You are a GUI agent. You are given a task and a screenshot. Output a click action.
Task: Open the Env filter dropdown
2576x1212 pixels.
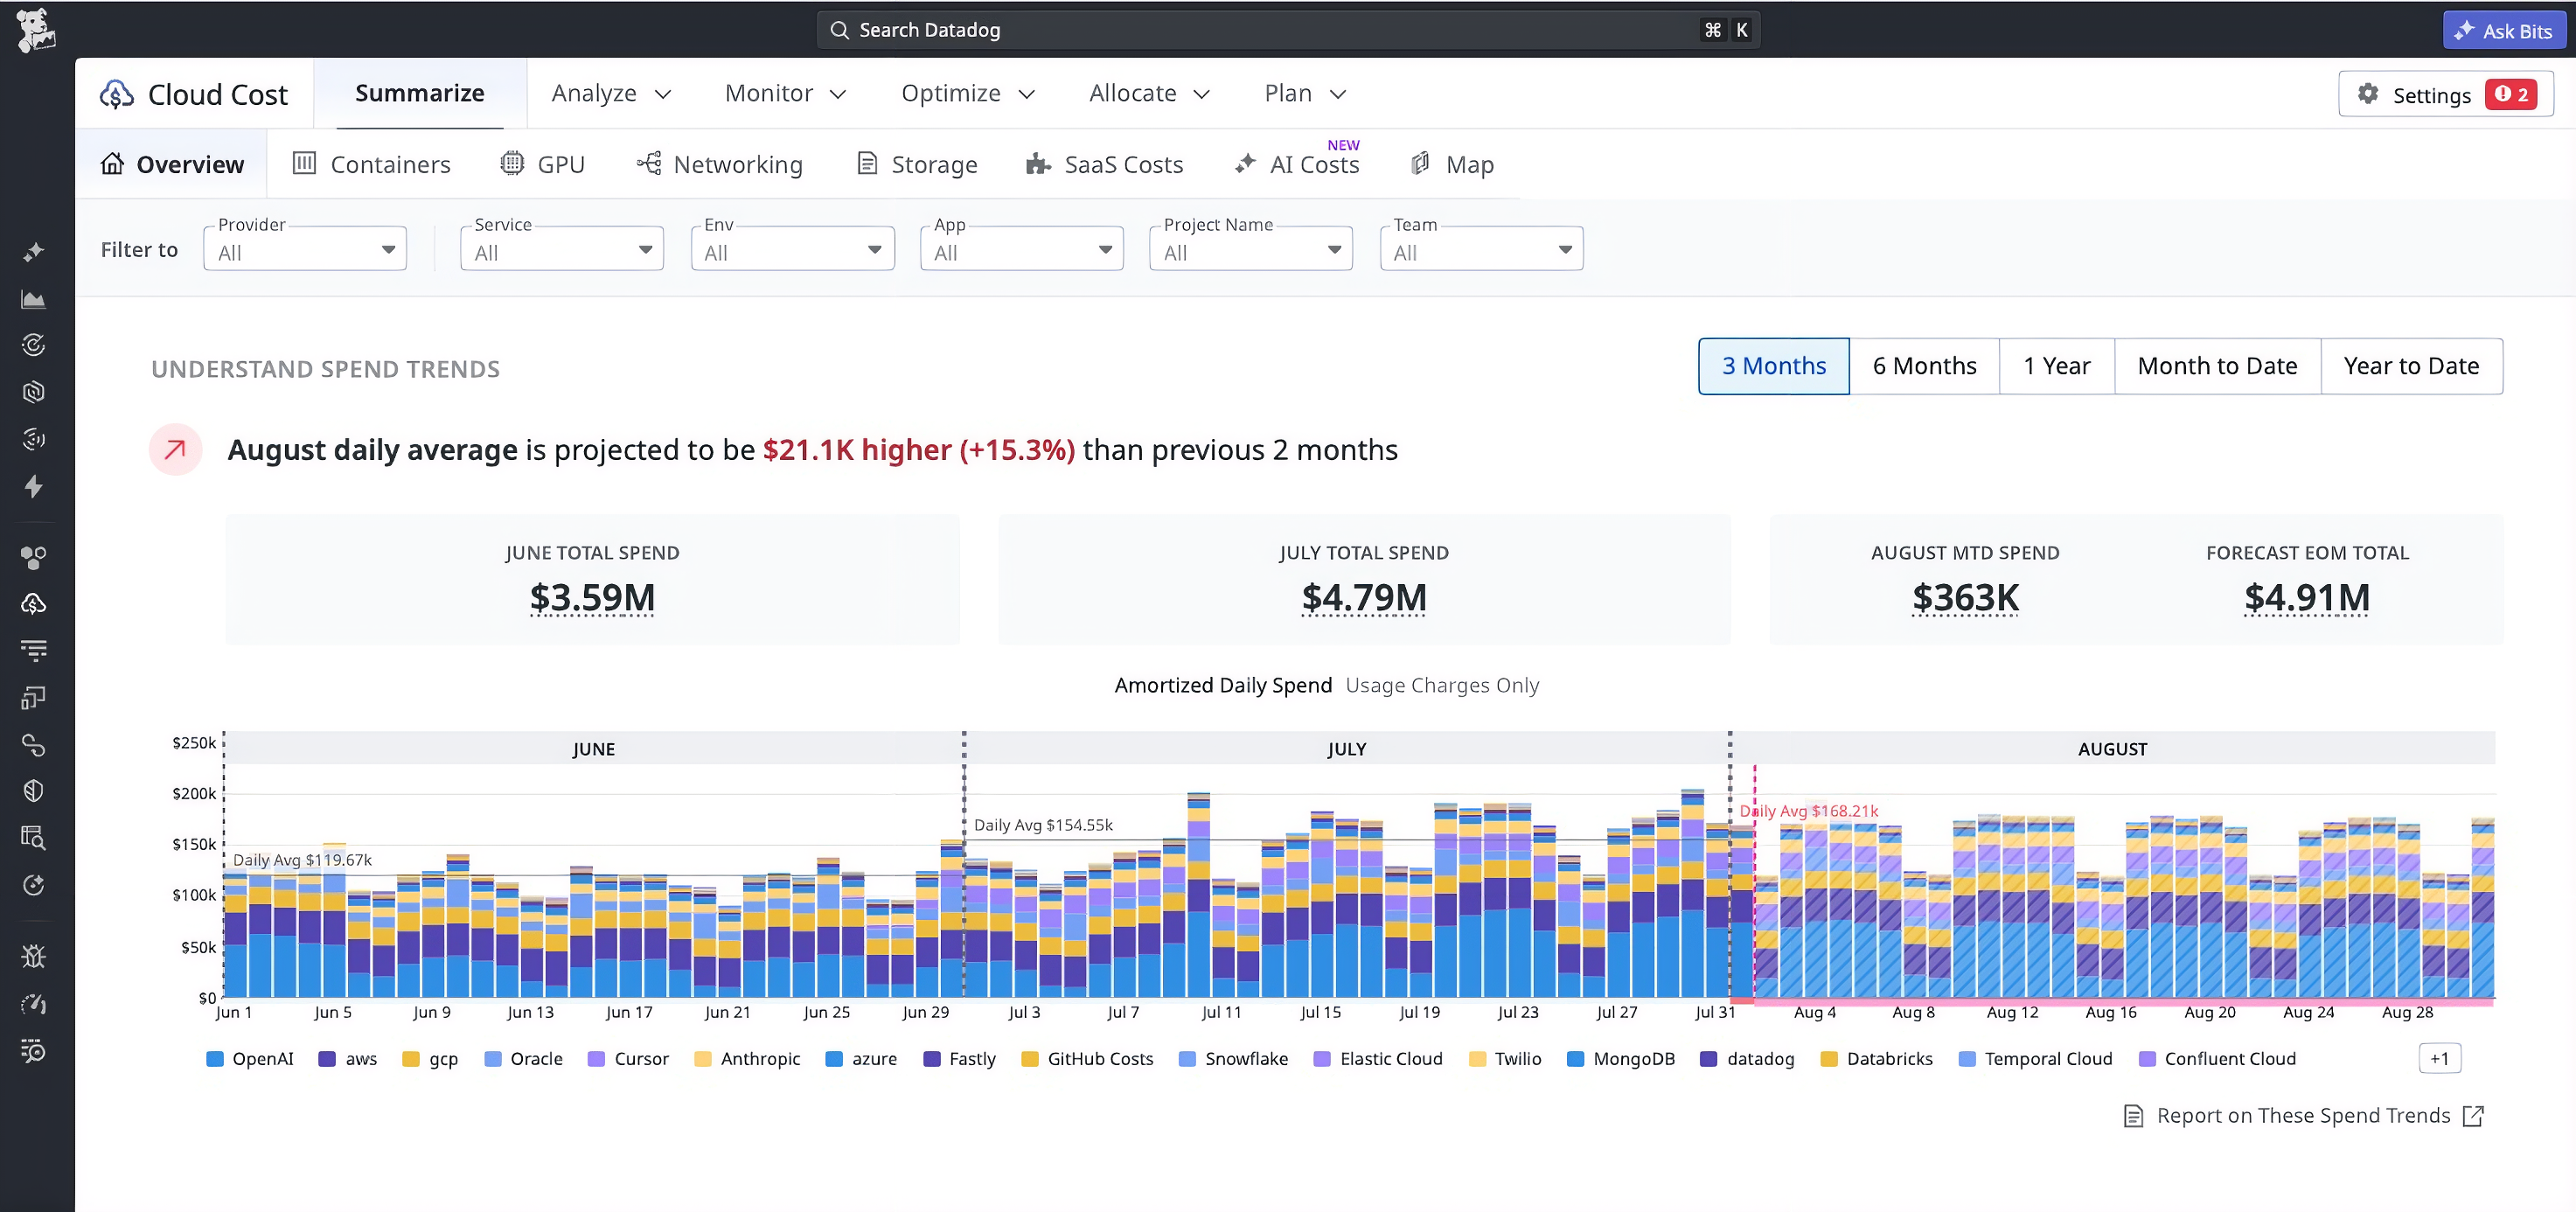(792, 249)
